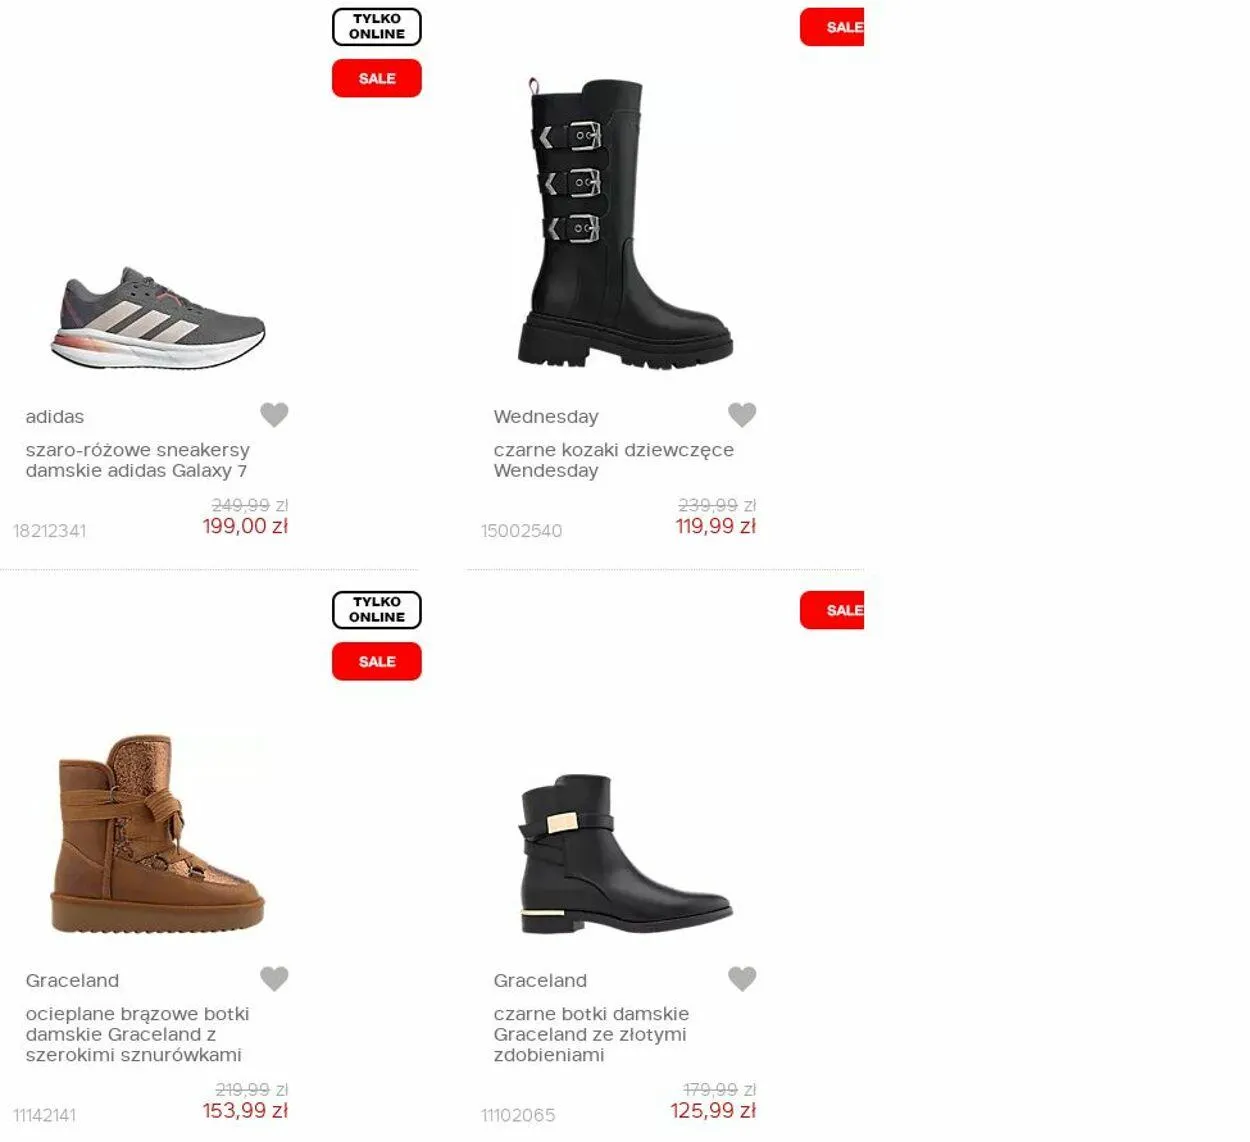Open adidas Galaxy 7 sneaker image

click(158, 318)
